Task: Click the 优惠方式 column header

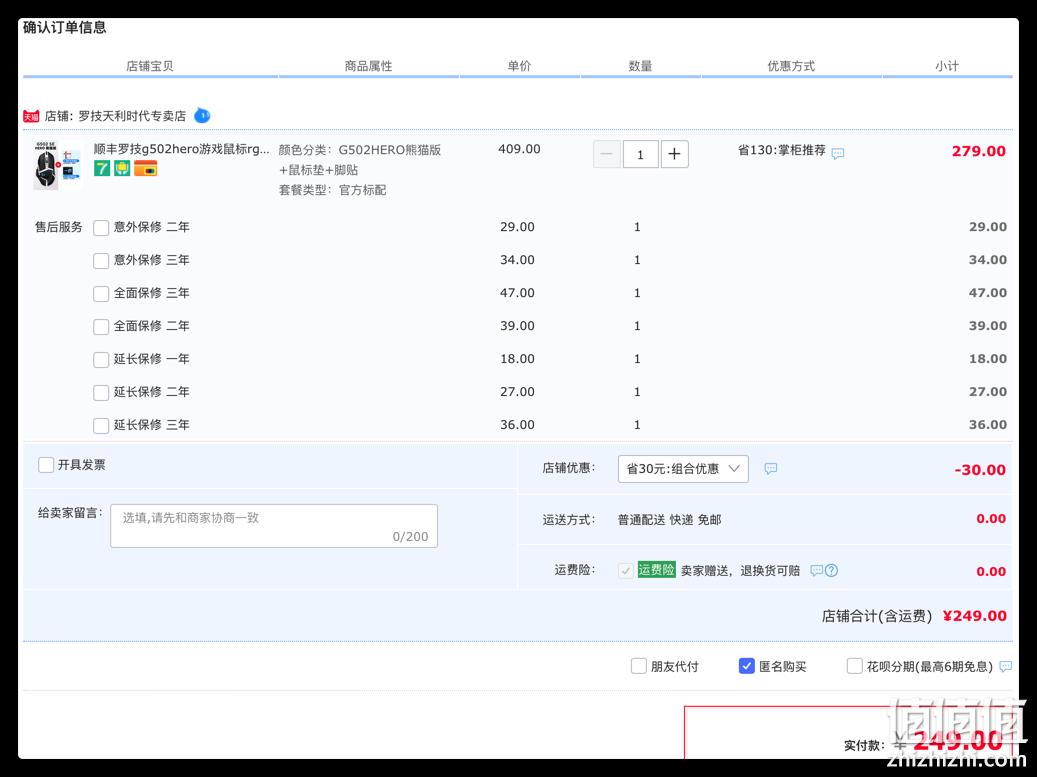Action: coord(791,66)
